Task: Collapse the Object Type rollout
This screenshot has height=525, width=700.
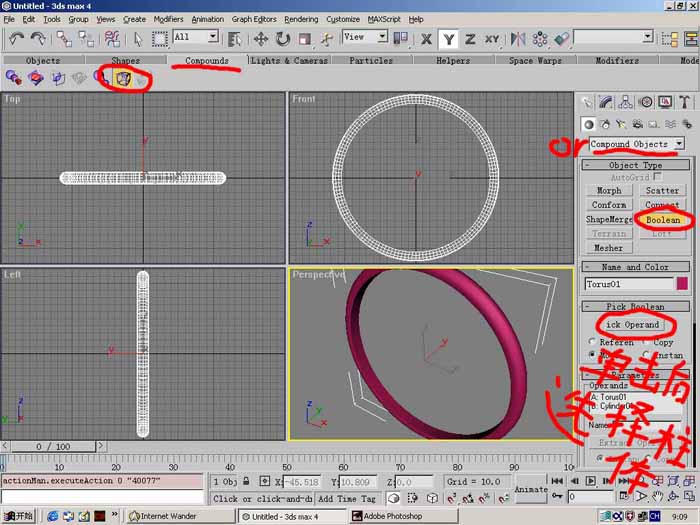Action: click(636, 165)
